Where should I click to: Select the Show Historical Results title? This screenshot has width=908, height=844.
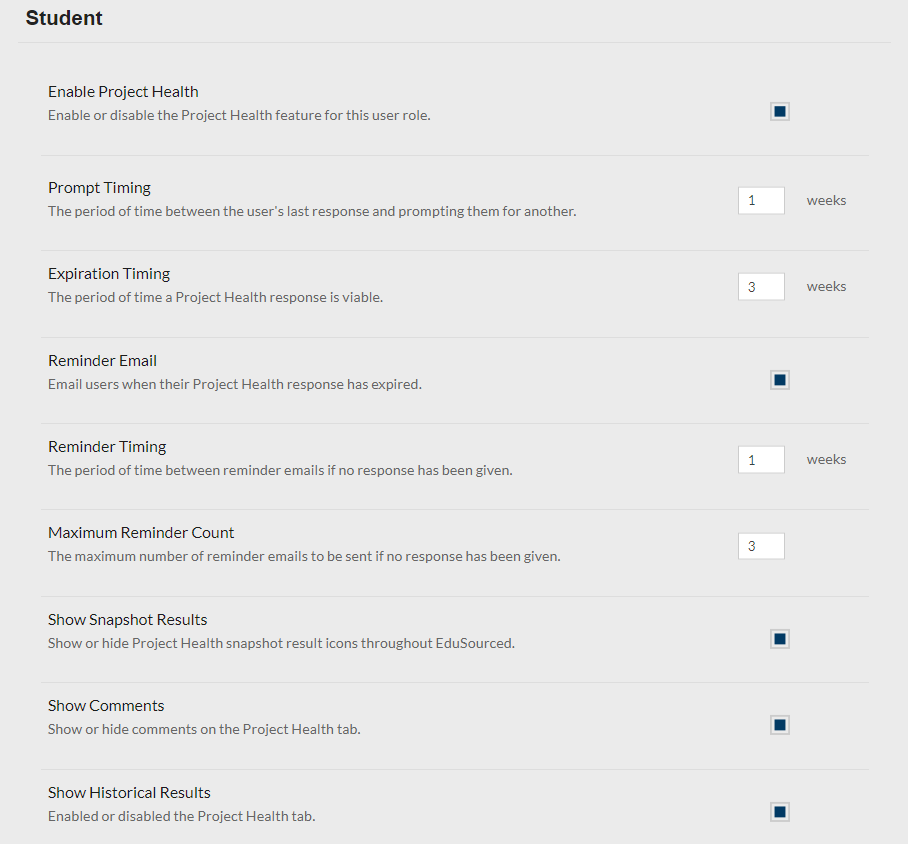point(129,792)
